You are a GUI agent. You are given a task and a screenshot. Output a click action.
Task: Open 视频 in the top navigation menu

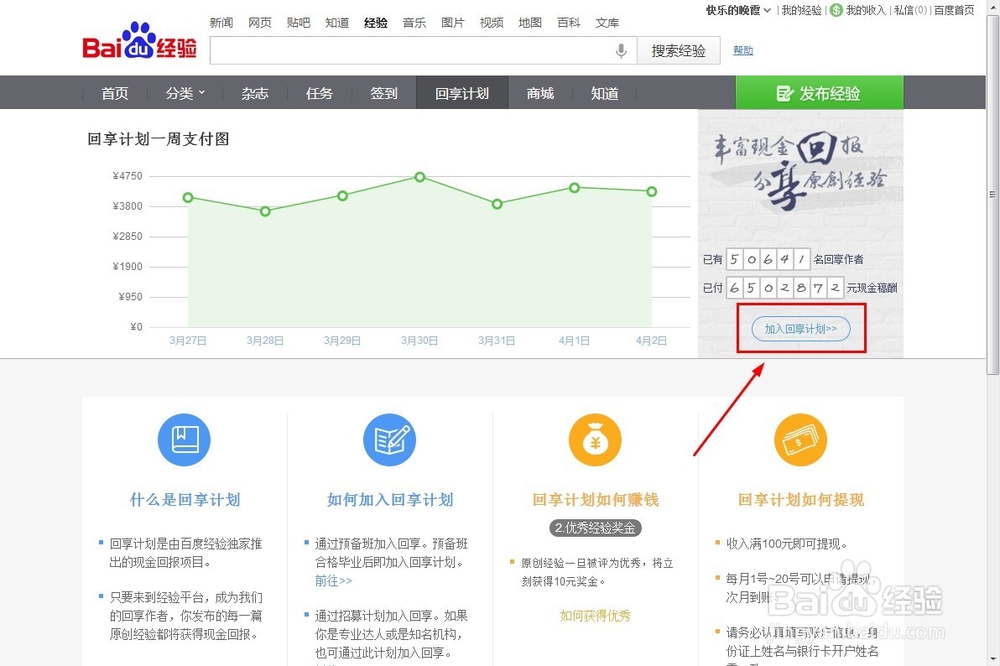point(491,22)
